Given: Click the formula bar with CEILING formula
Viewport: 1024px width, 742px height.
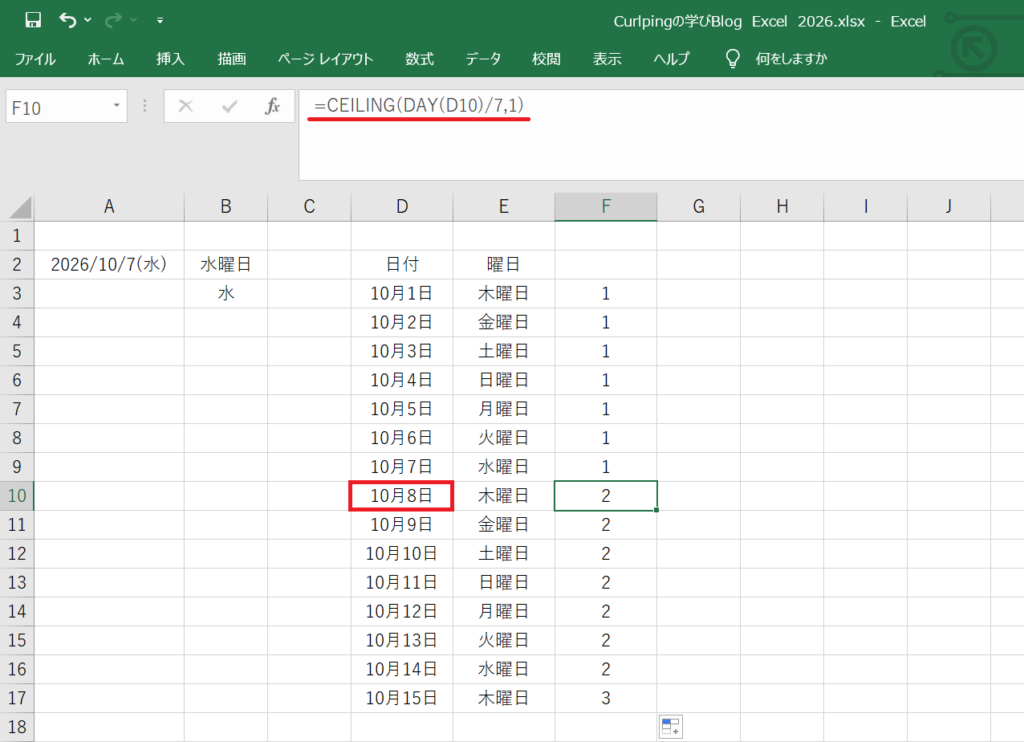Looking at the screenshot, I should (x=661, y=135).
